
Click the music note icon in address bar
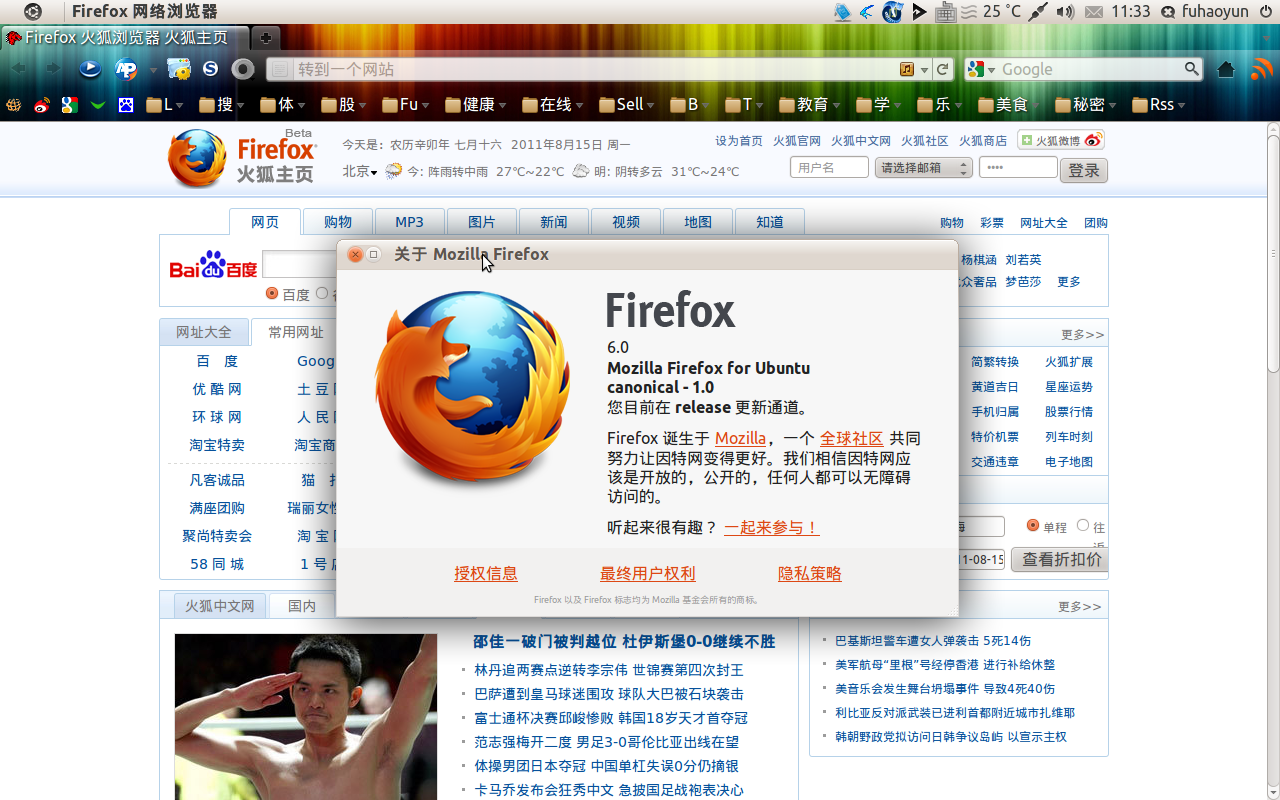pos(907,69)
